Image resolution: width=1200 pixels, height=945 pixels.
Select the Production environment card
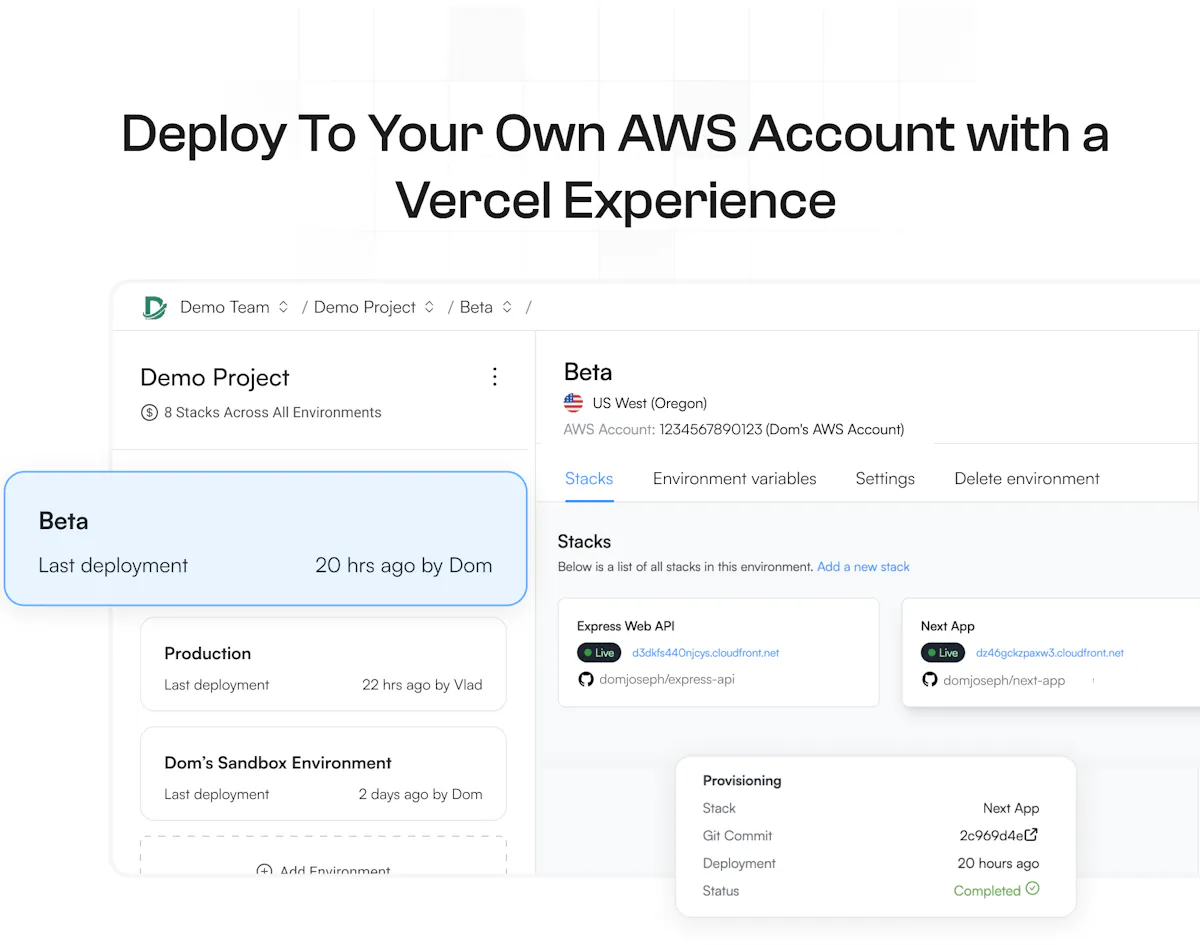coord(323,664)
